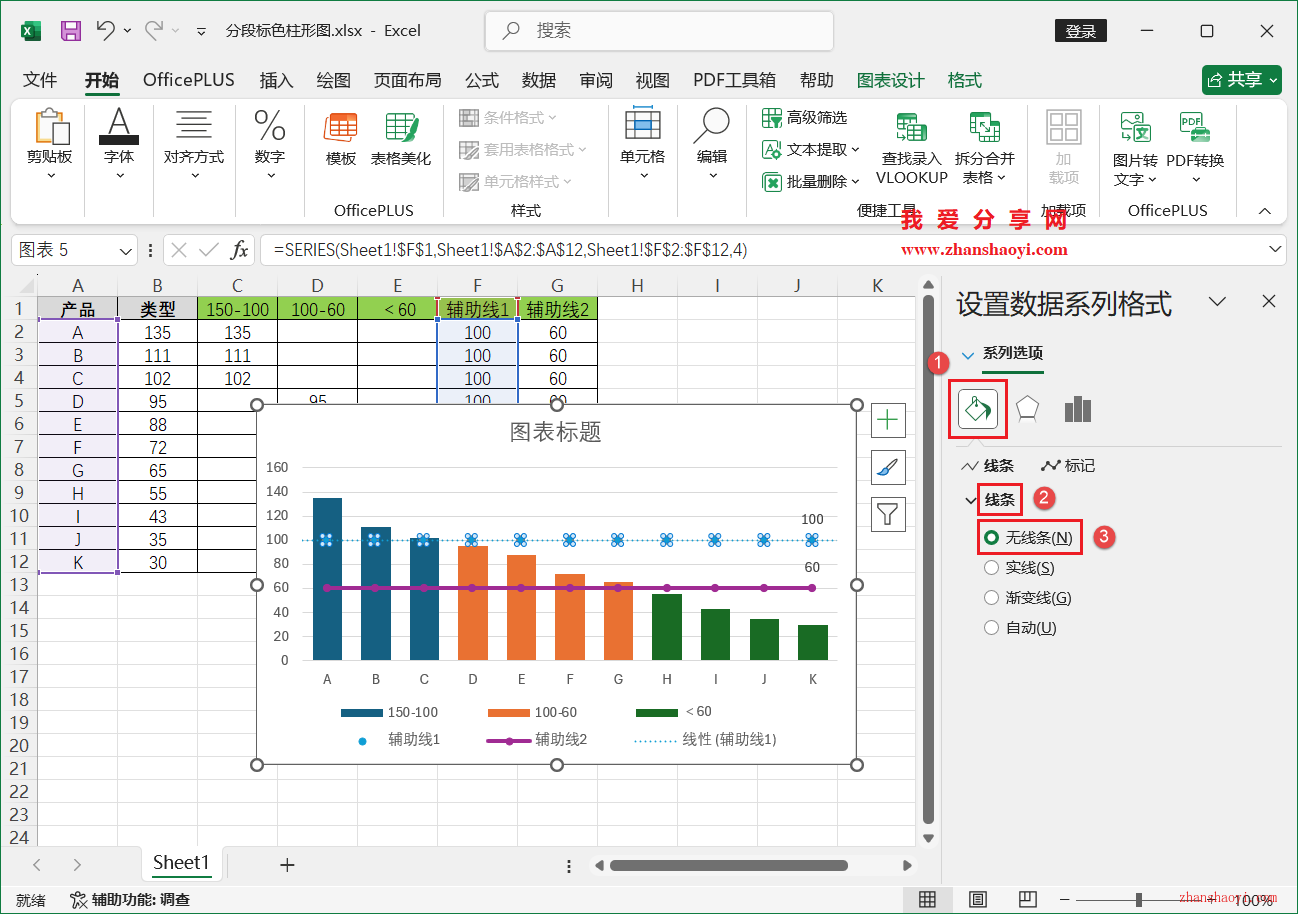Open the 图表 5 name box dropdown
The height and width of the screenshot is (914, 1298).
coord(124,249)
